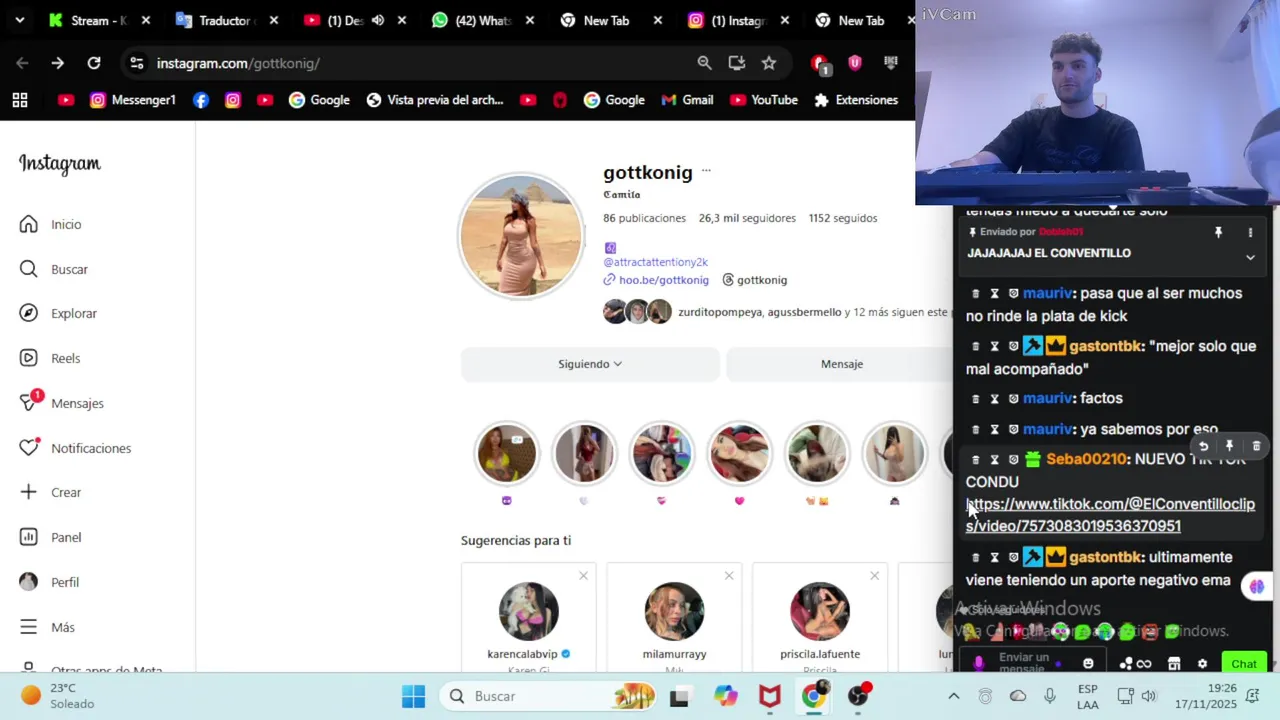Open the Chrome apps grid shortcut

click(20, 100)
